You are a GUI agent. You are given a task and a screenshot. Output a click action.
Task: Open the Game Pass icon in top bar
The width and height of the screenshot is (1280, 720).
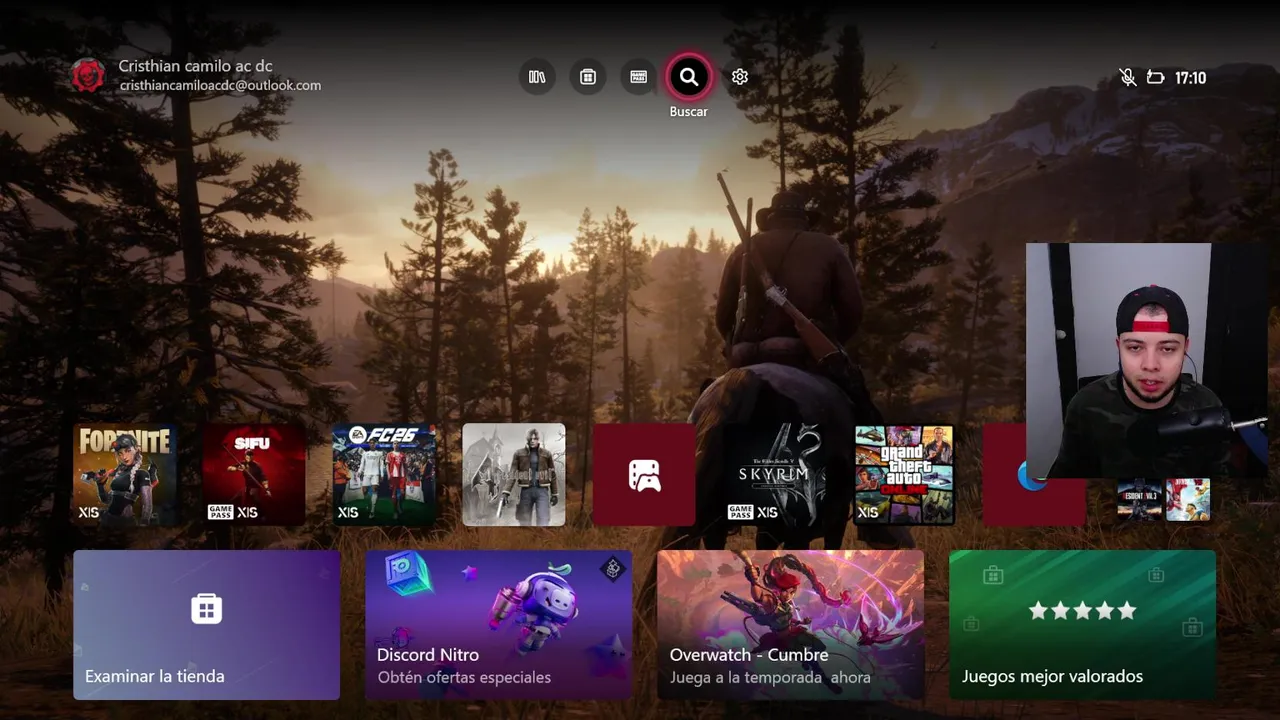pos(639,77)
